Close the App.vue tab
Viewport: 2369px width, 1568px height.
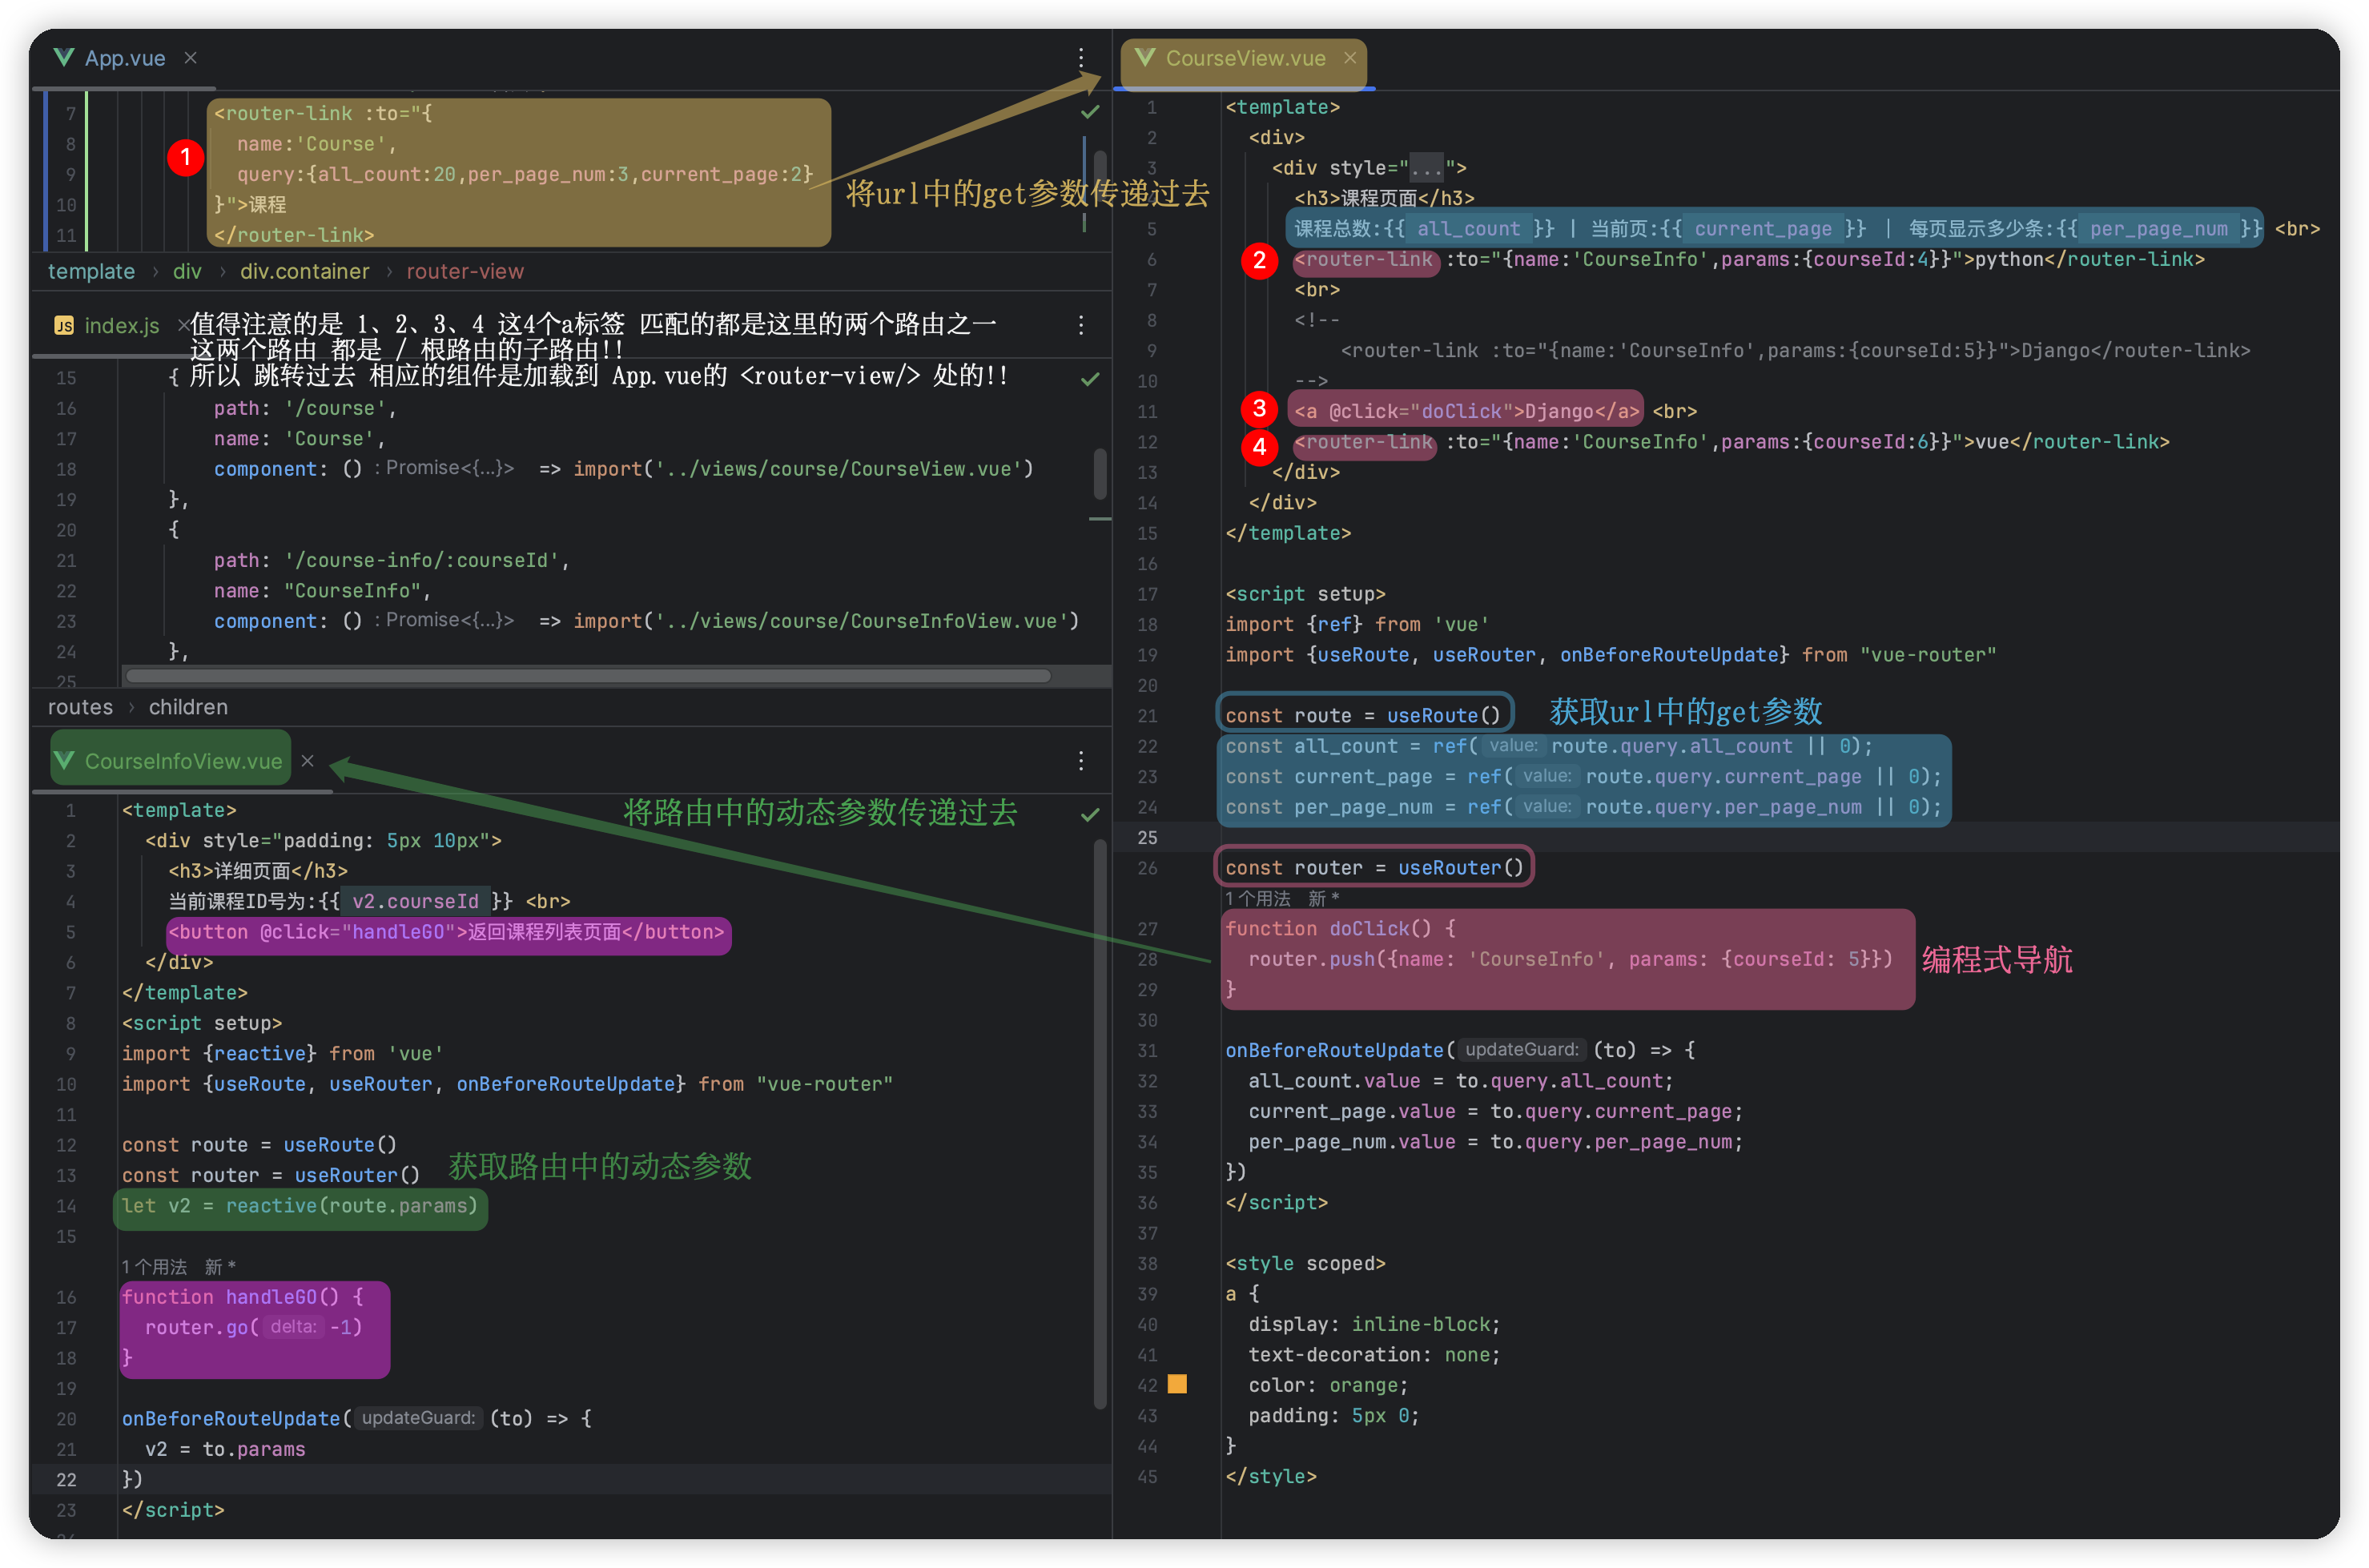pyautogui.click(x=190, y=58)
